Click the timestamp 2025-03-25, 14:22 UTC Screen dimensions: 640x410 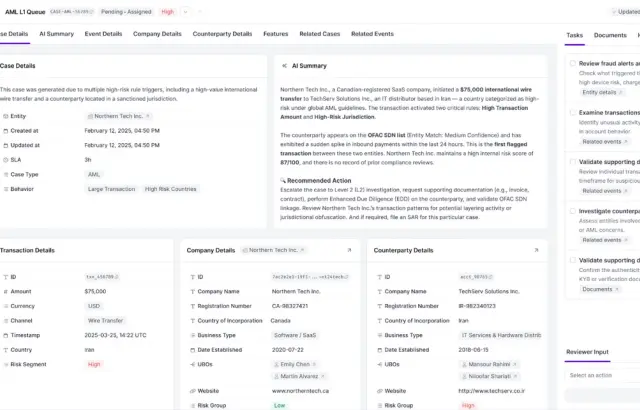[115, 335]
